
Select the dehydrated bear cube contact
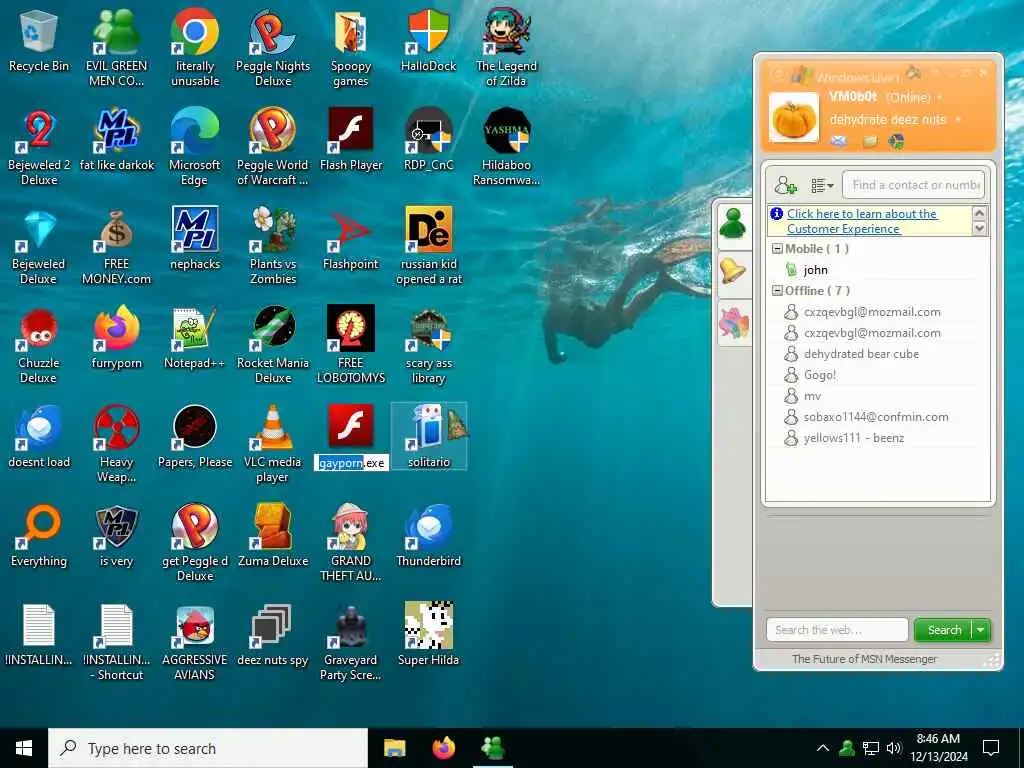(861, 354)
